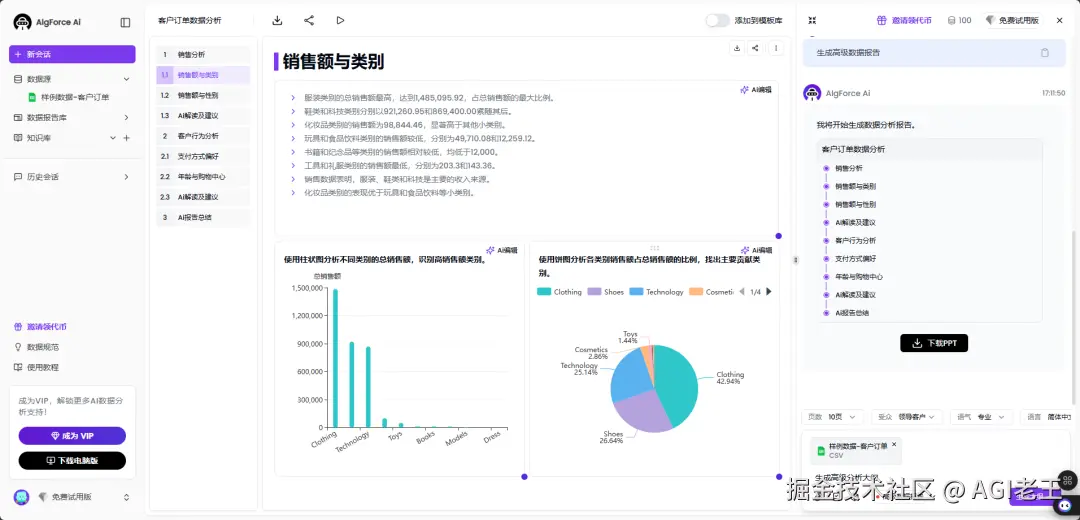Open 使用教程 in sidebar
The width and height of the screenshot is (1080, 520).
(x=37, y=367)
